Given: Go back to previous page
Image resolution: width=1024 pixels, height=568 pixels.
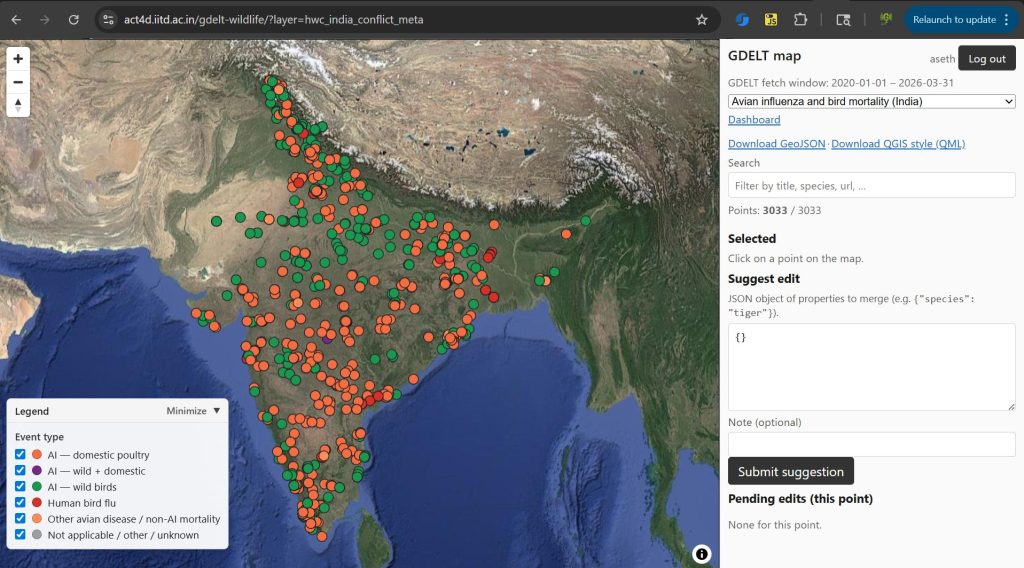Looking at the screenshot, I should click(x=16, y=20).
